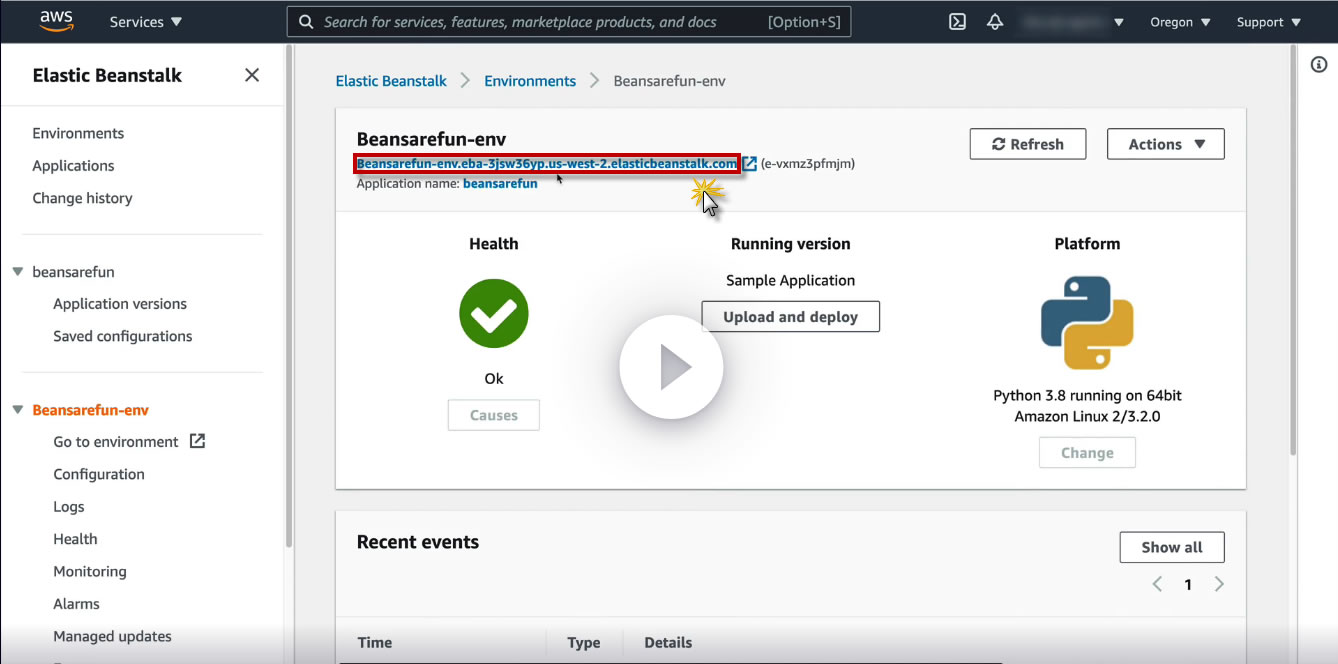The width and height of the screenshot is (1338, 664).
Task: Go to previous events page
Action: (1157, 584)
